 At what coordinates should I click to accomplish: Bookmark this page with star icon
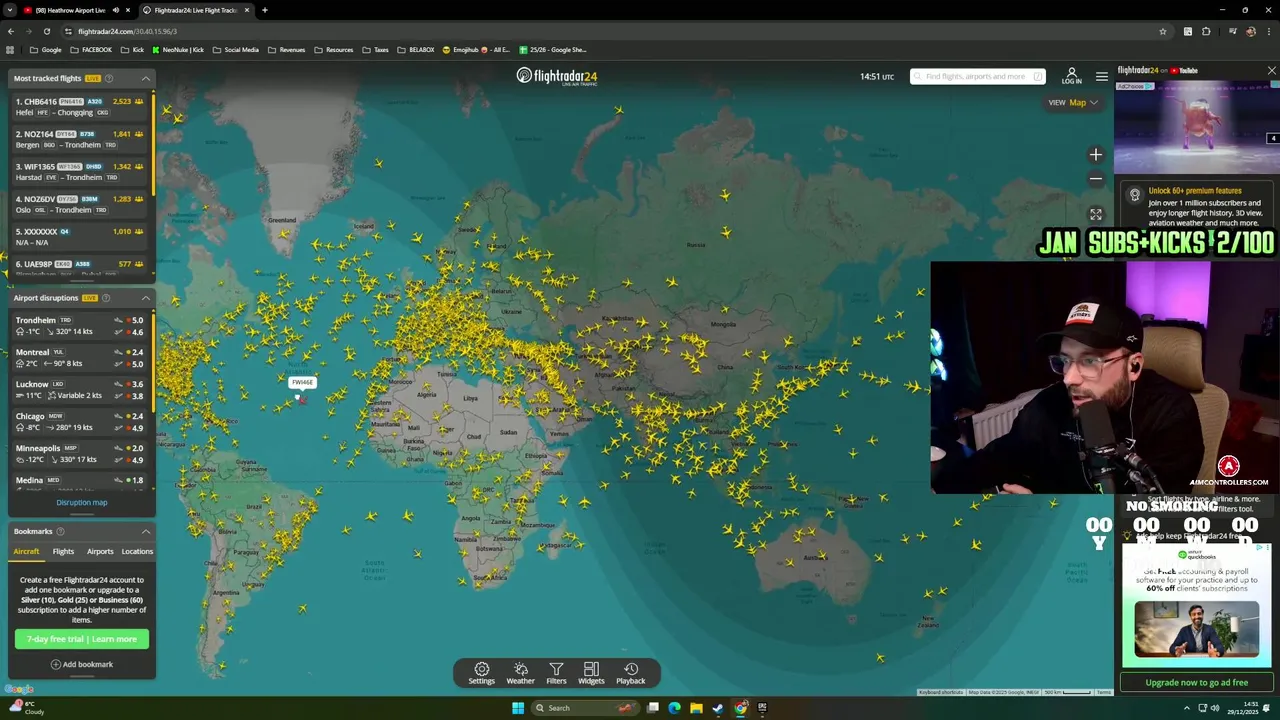click(x=1162, y=31)
